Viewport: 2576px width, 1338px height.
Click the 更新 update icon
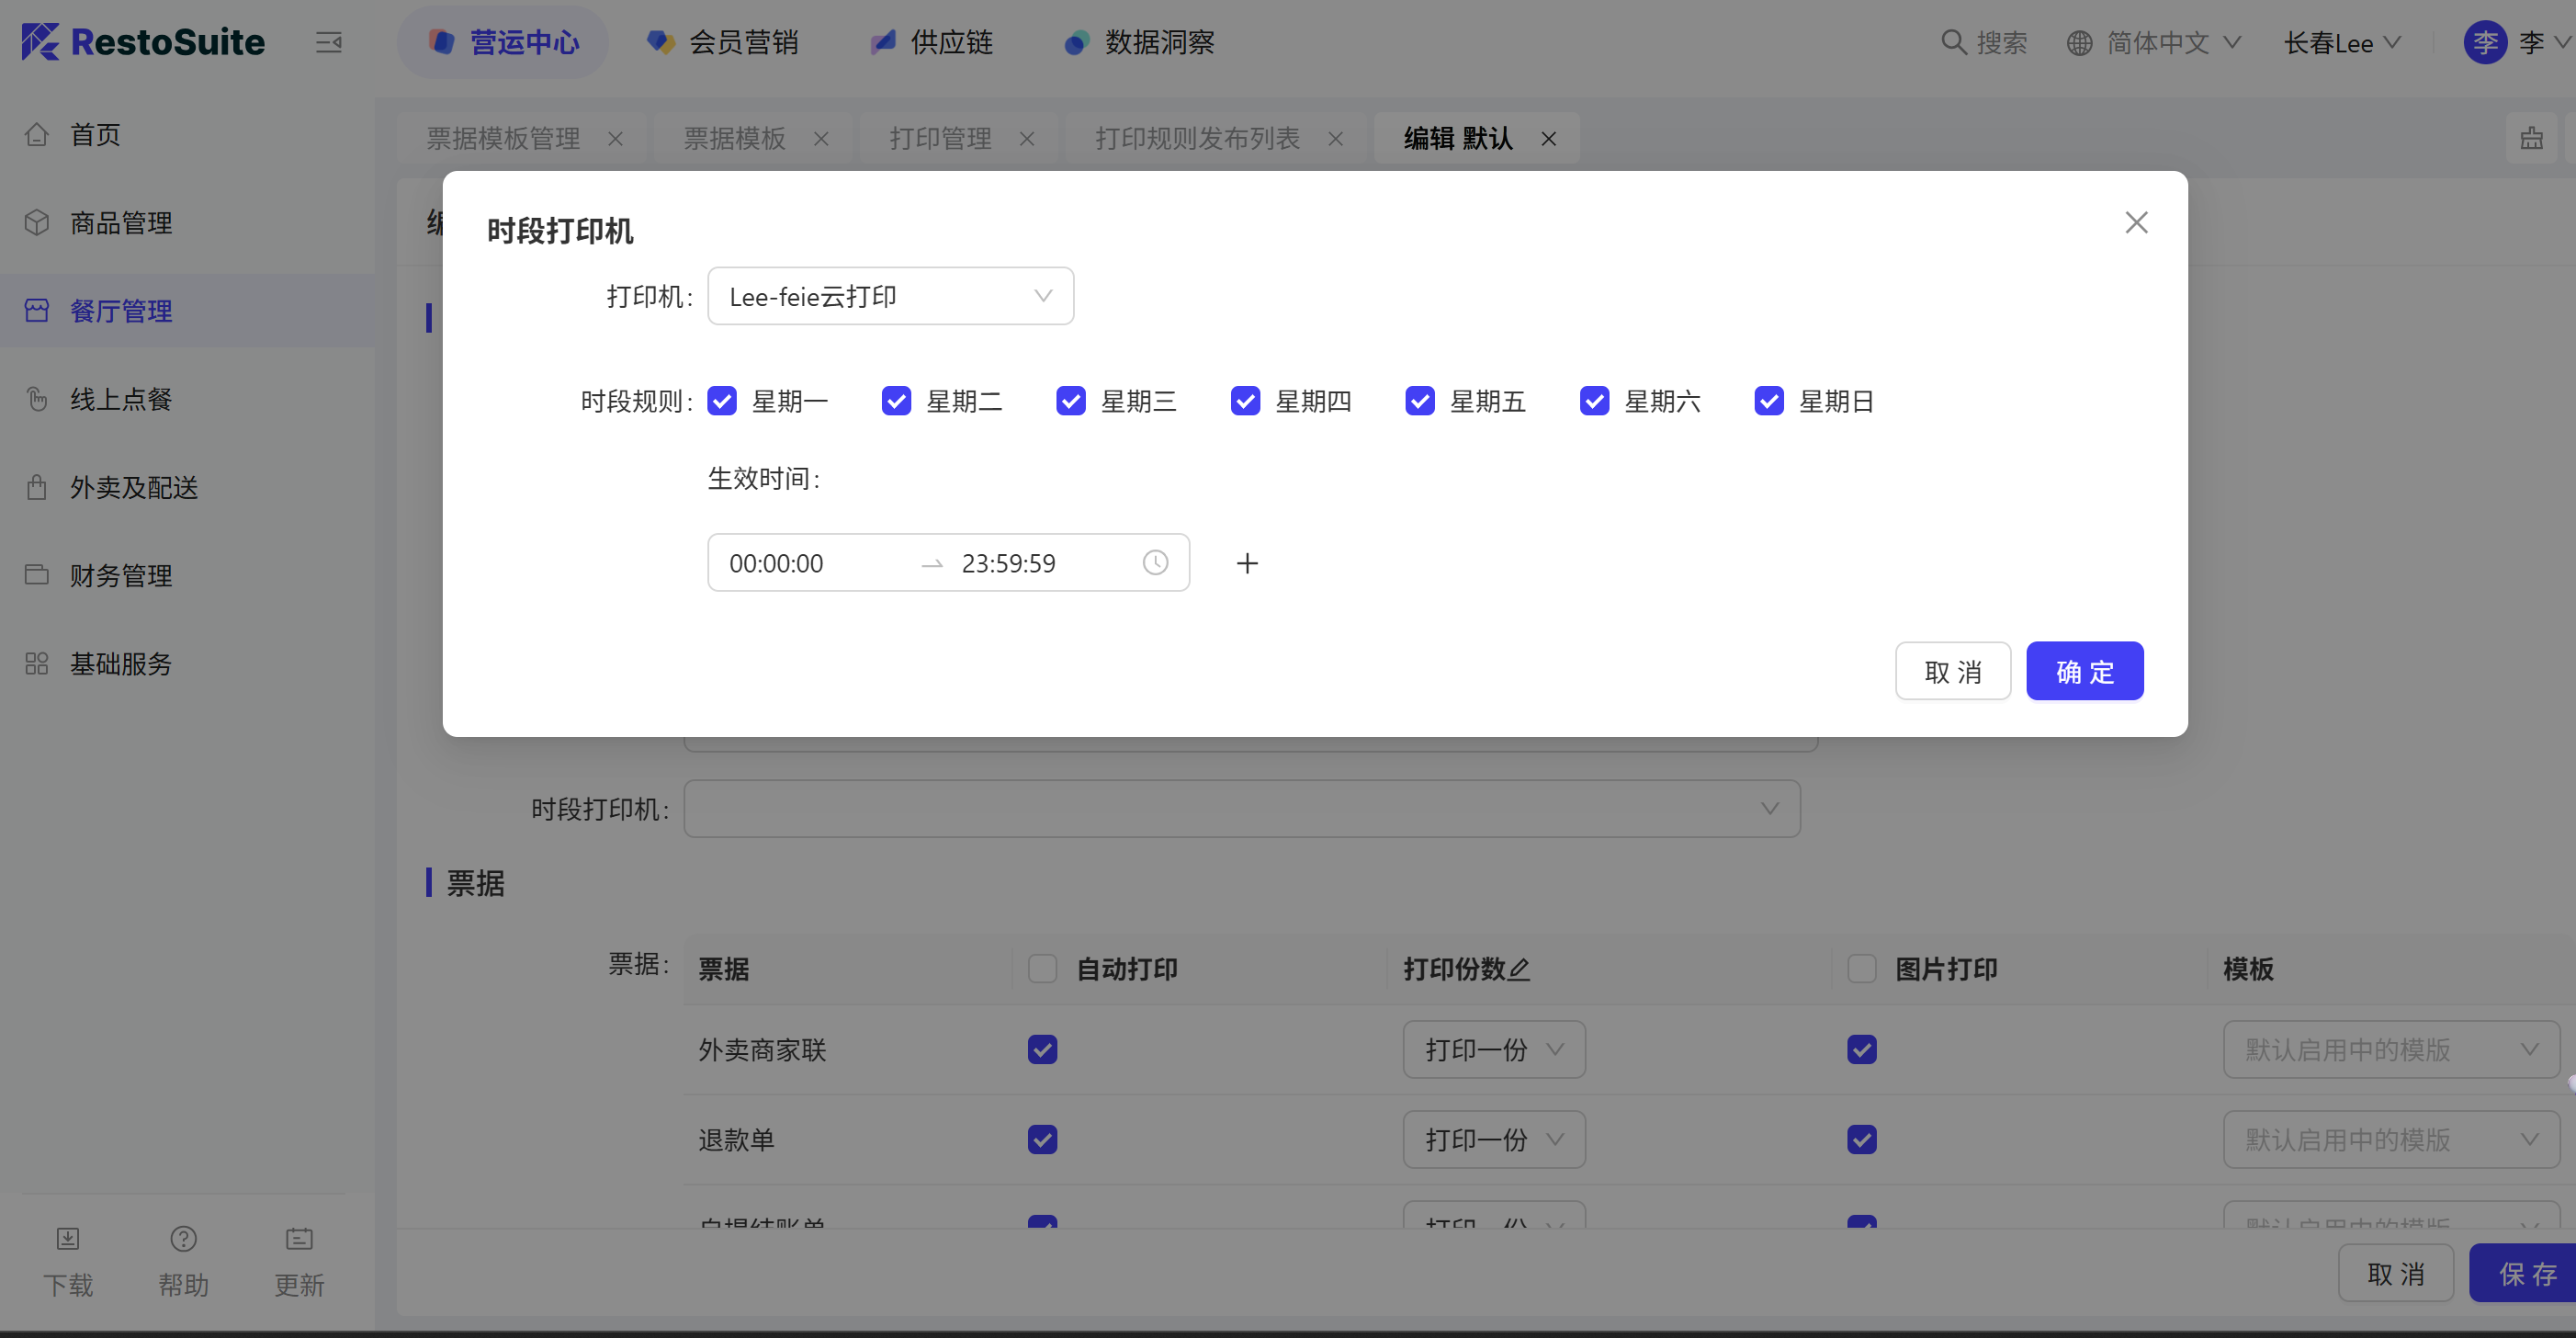(299, 1239)
